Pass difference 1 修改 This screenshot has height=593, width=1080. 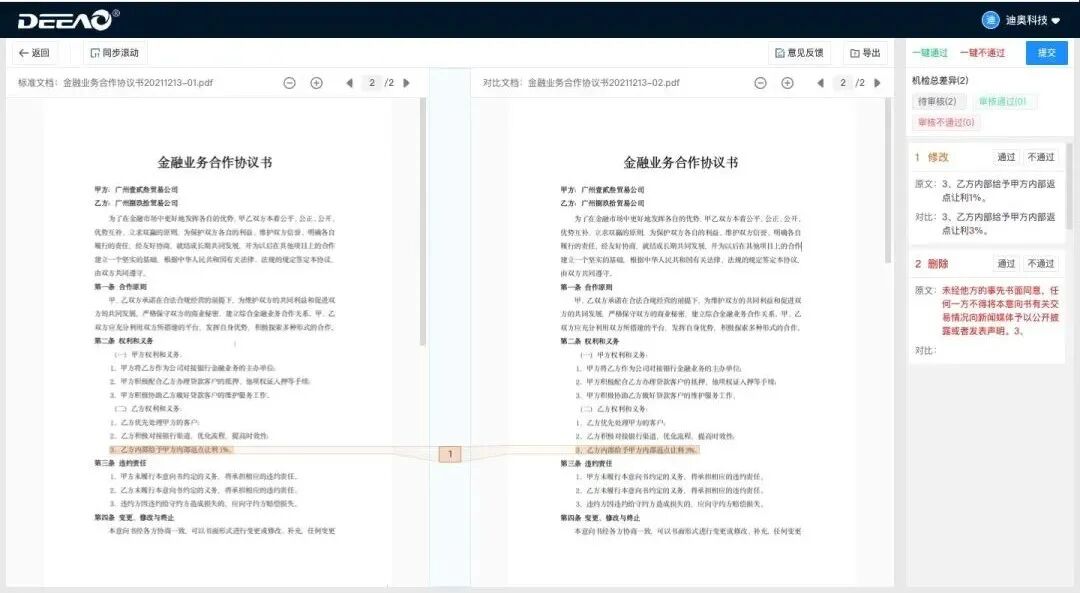click(1006, 157)
